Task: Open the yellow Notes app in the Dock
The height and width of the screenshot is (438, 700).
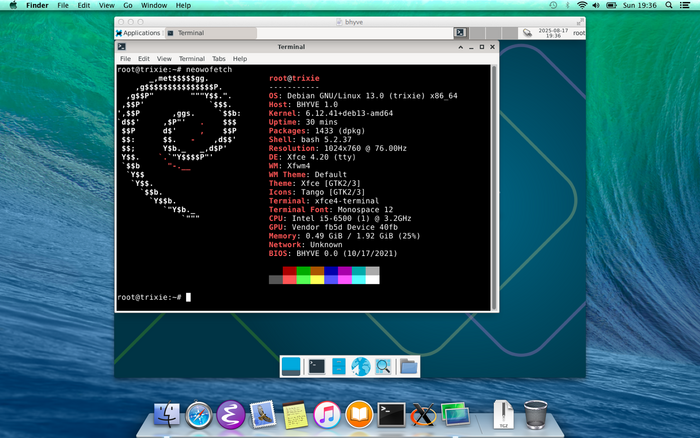Action: click(295, 415)
